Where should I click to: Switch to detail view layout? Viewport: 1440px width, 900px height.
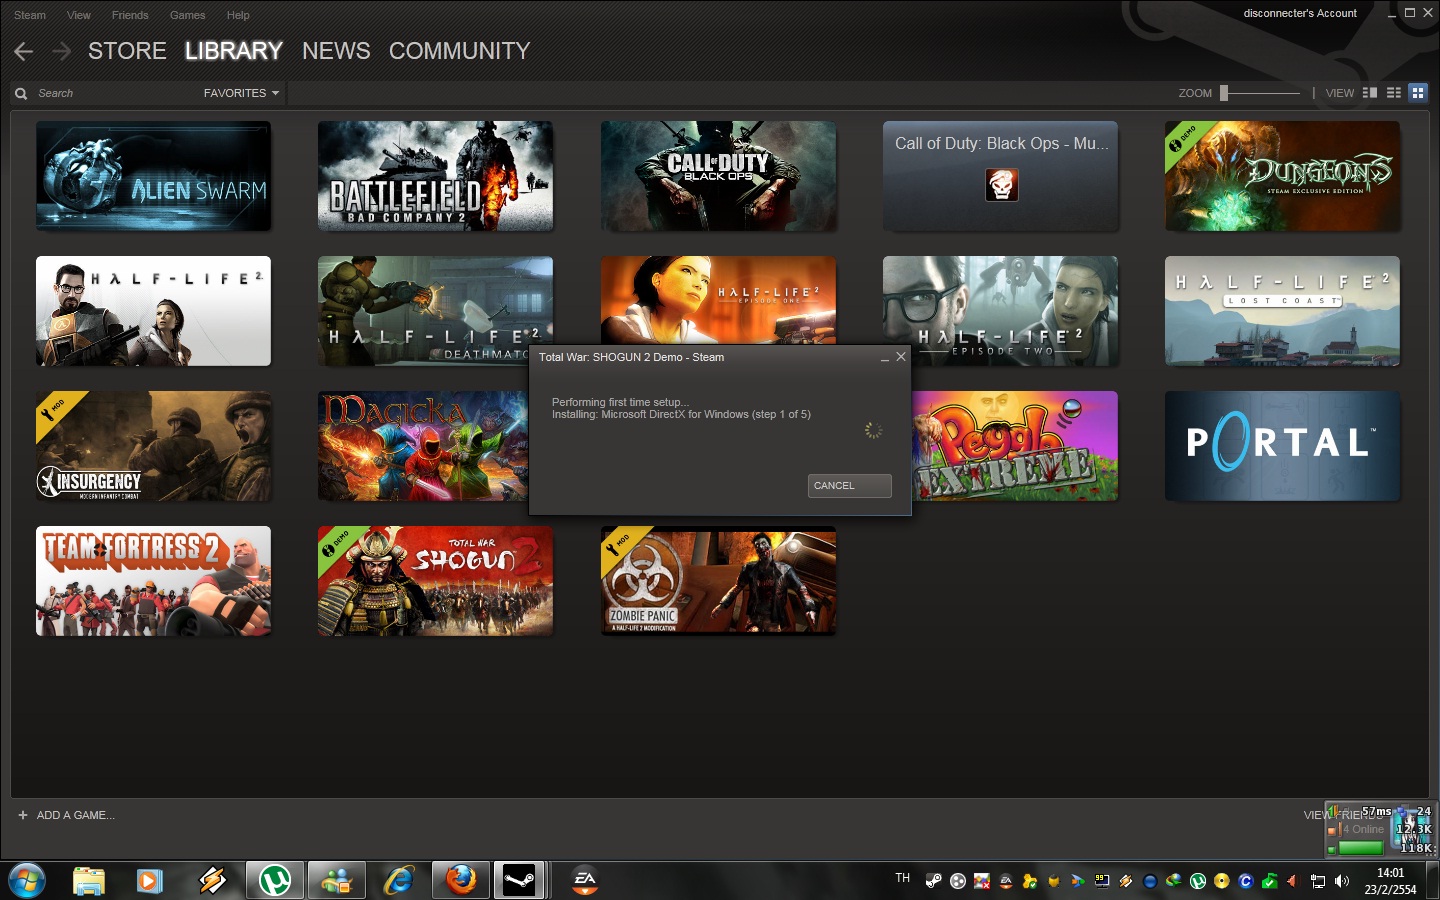tap(1370, 92)
